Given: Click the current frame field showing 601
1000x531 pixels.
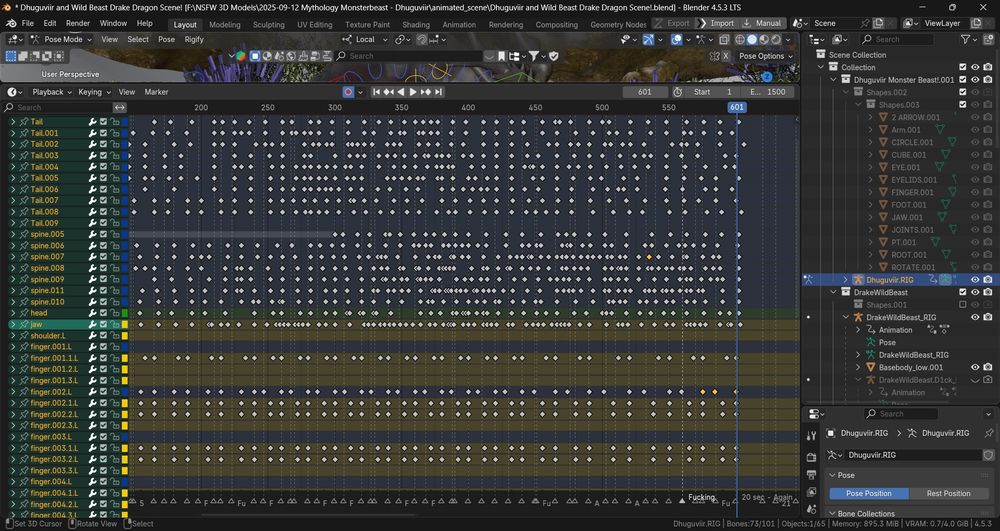Looking at the screenshot, I should (x=644, y=92).
